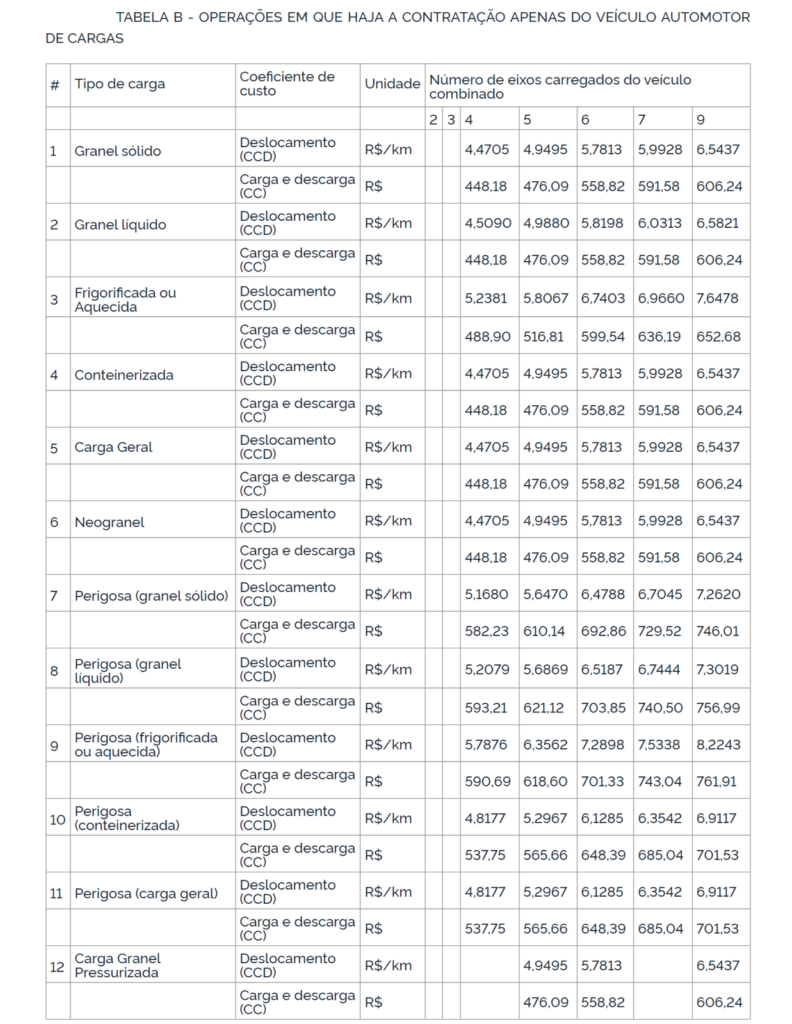
Task: Select the 'Granel sólido' row label
Action: (x=117, y=151)
